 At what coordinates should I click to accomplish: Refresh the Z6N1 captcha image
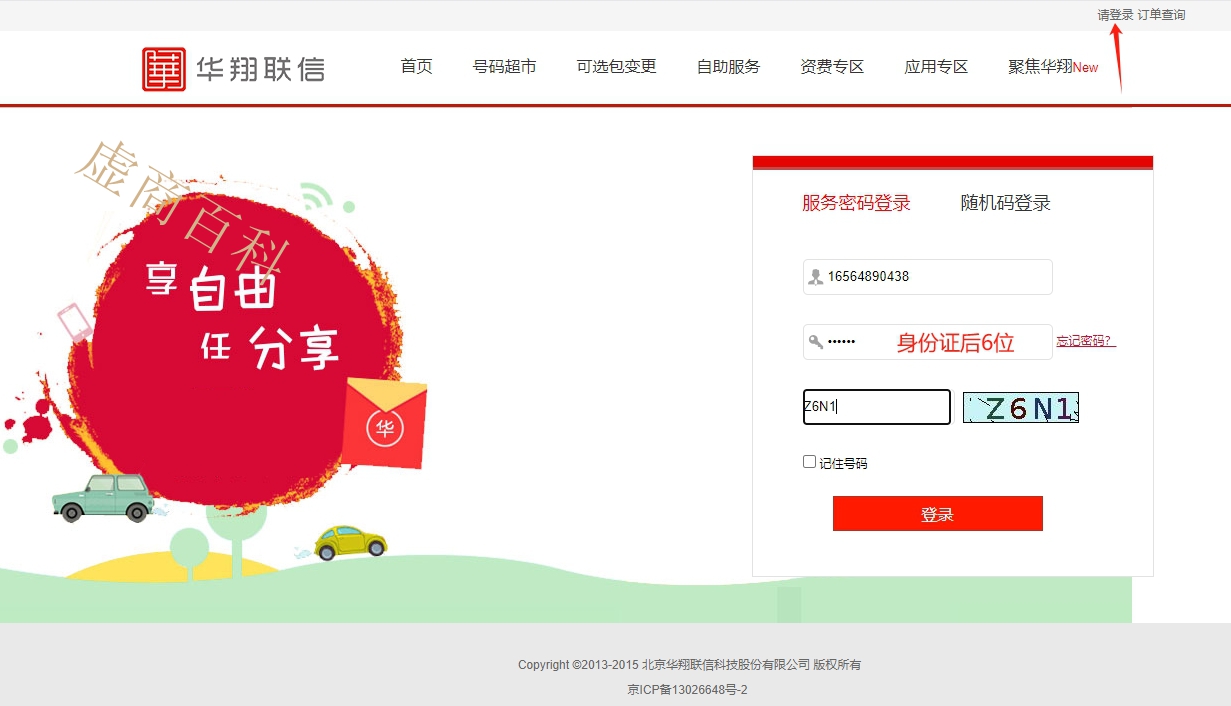click(1021, 407)
